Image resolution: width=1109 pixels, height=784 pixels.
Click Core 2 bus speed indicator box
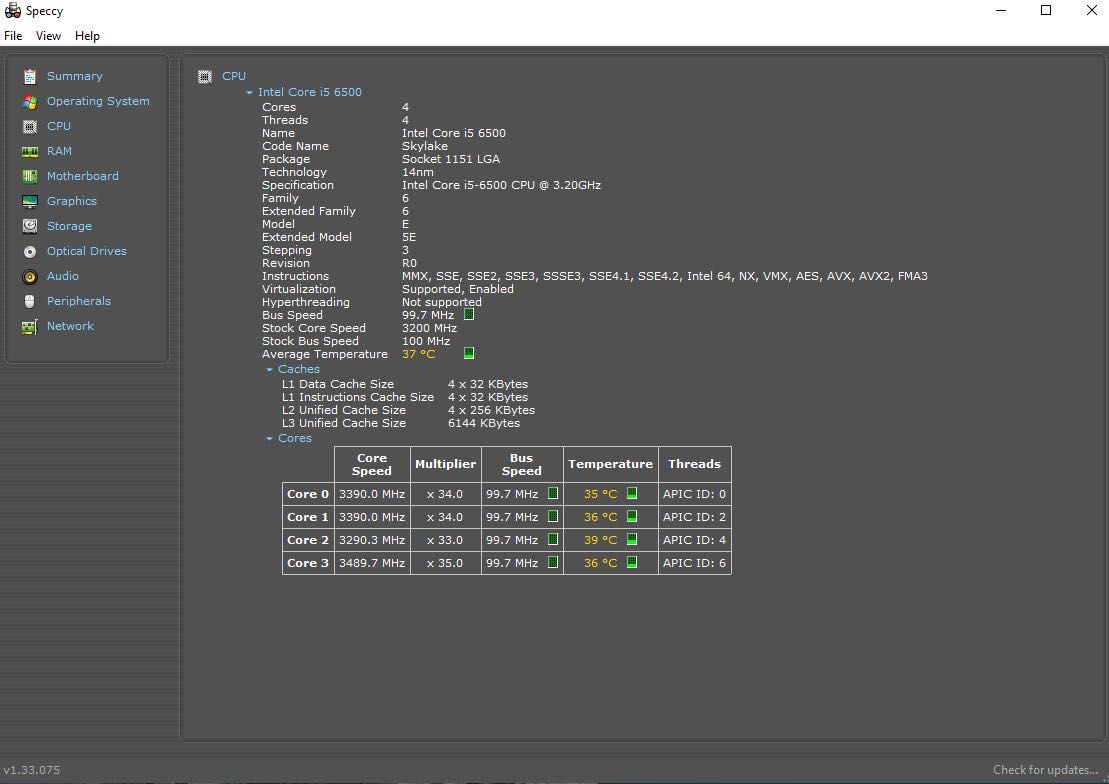pyautogui.click(x=553, y=539)
